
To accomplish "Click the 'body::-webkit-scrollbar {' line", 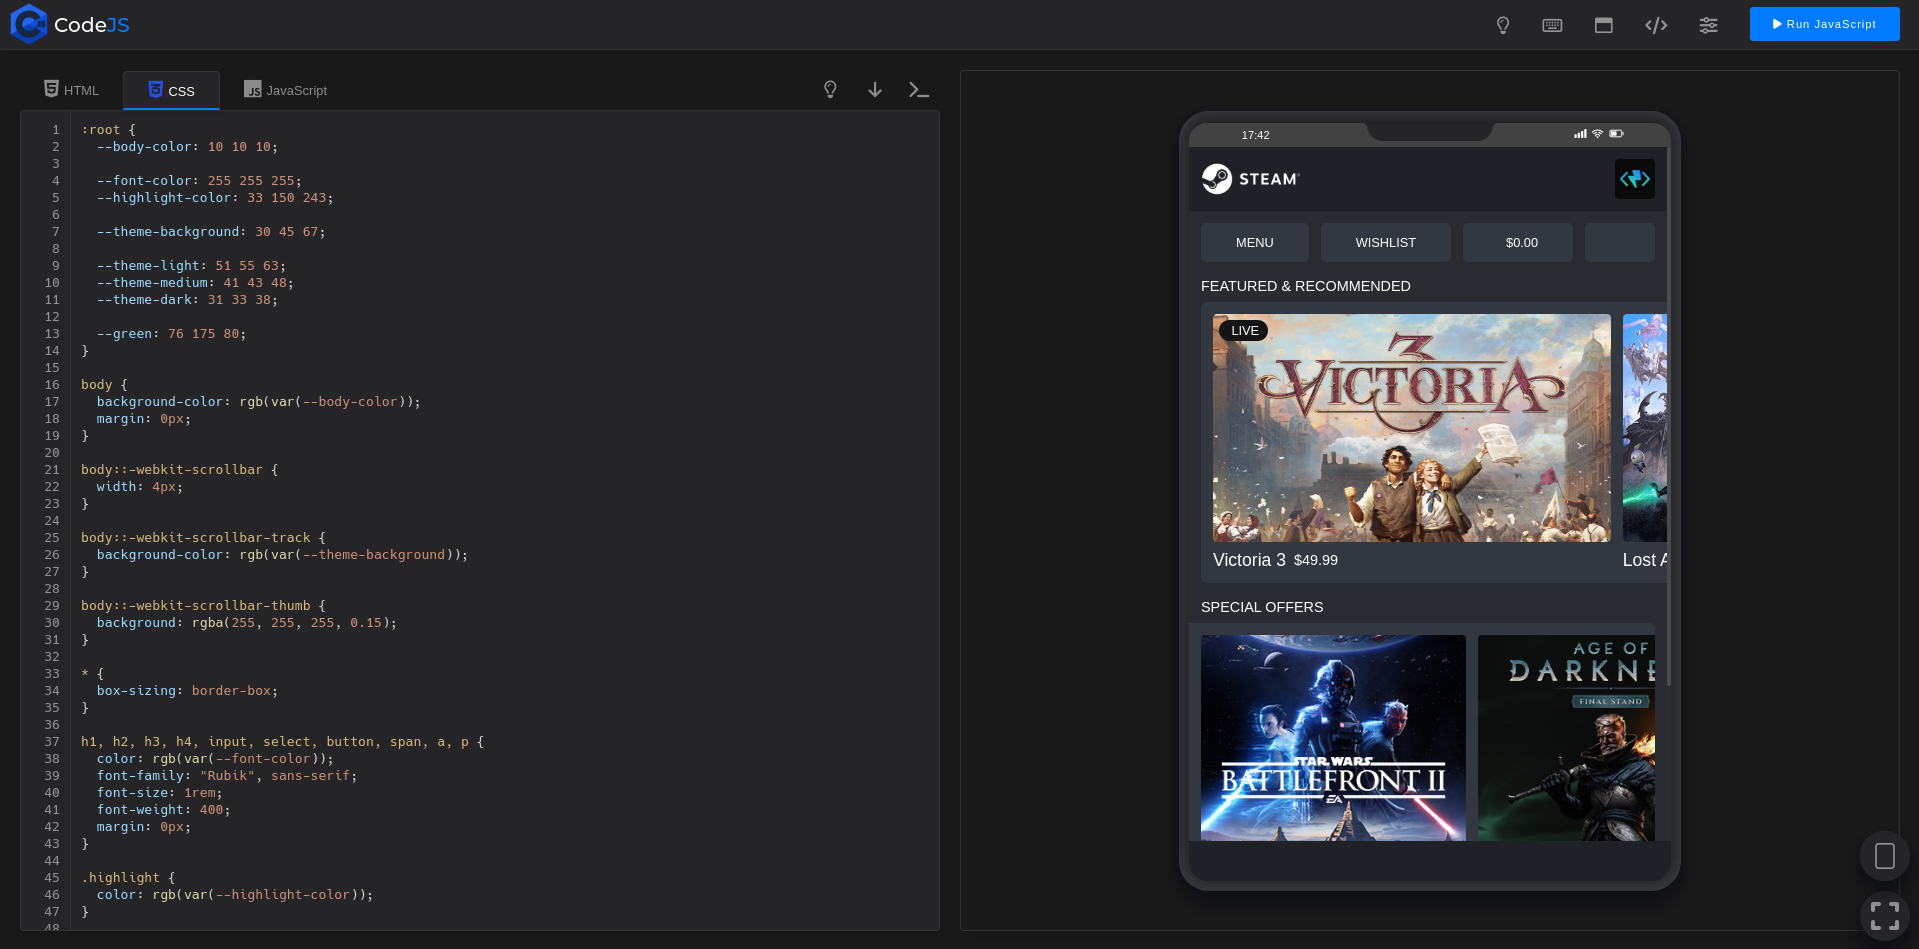I will pos(179,470).
